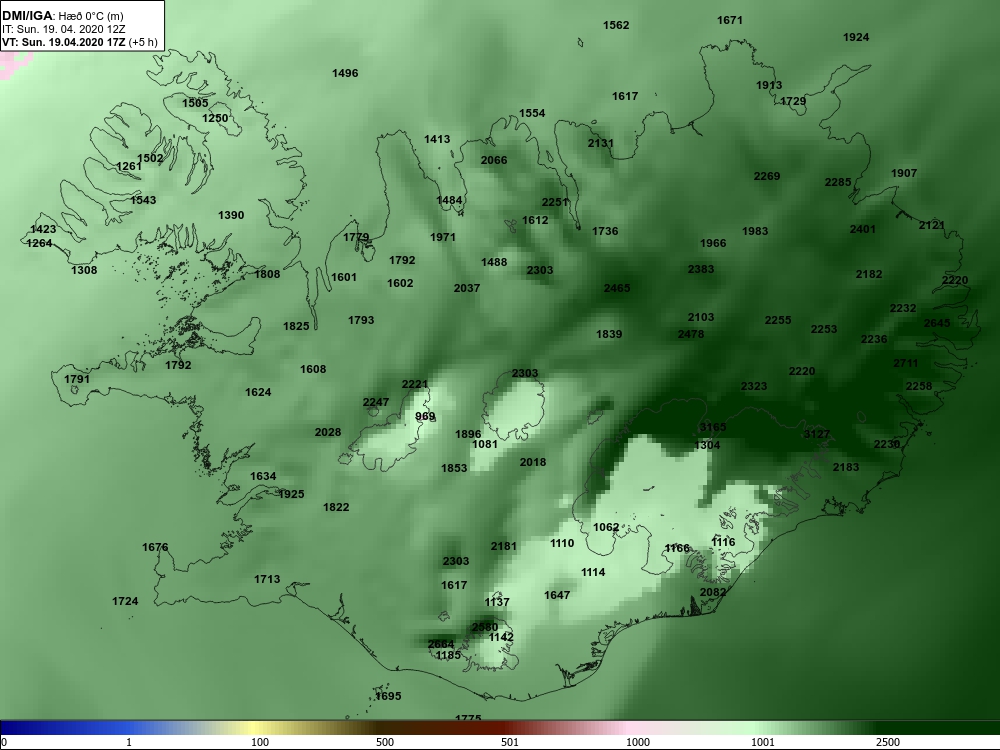
Task: Click the map value 1423
Action: pyautogui.click(x=43, y=229)
